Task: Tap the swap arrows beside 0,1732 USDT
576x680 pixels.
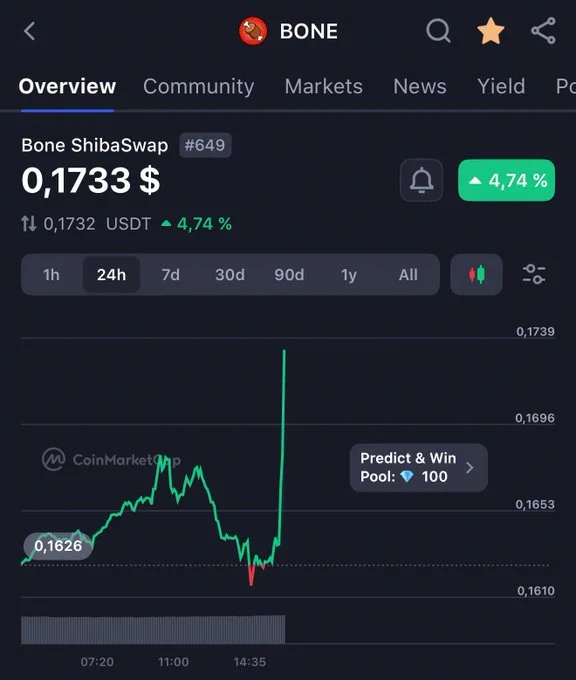Action: (x=29, y=224)
